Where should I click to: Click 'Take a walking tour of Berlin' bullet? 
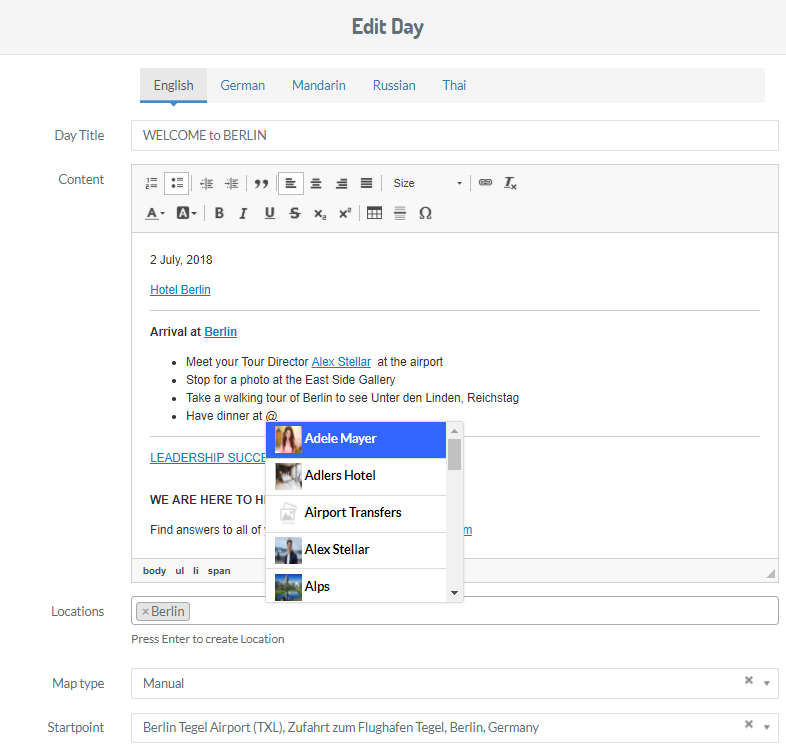(x=352, y=398)
